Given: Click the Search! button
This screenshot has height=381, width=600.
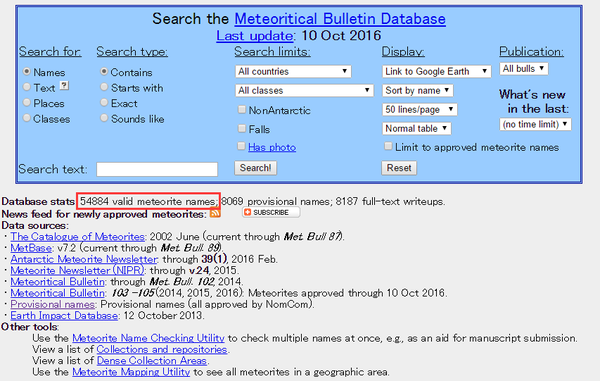Looking at the screenshot, I should [x=255, y=168].
